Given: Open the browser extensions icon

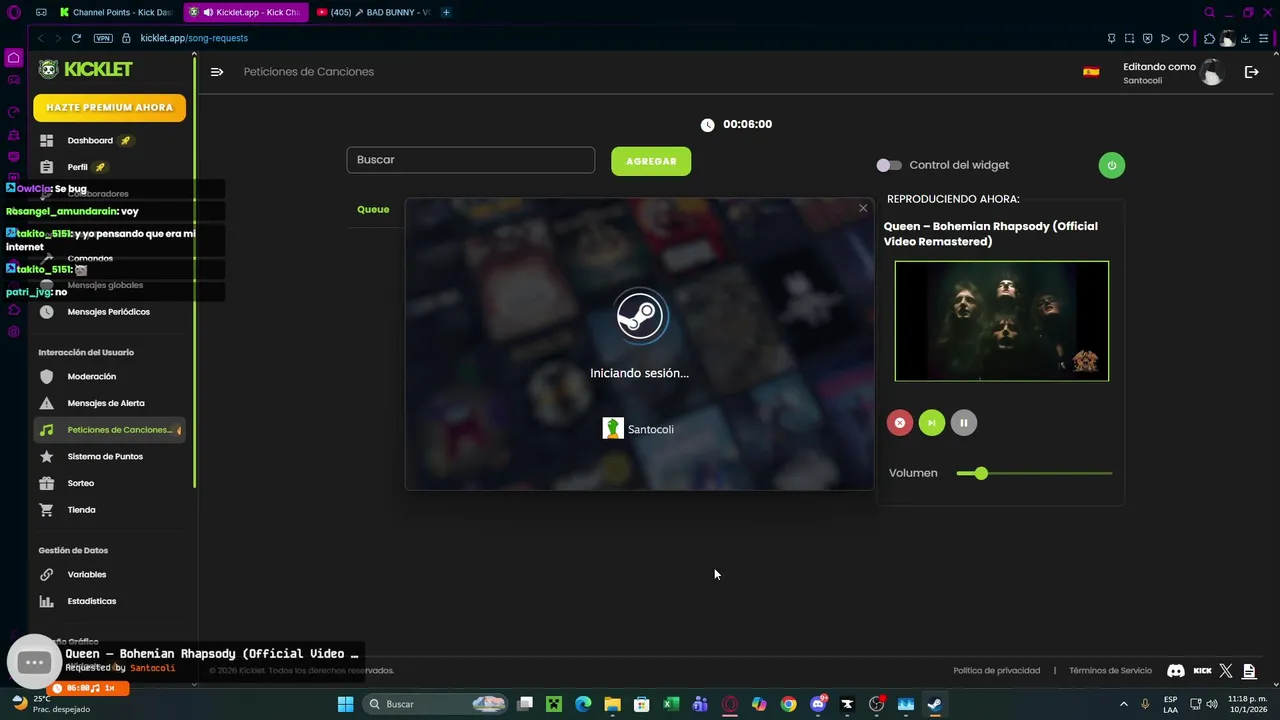Looking at the screenshot, I should [1209, 38].
